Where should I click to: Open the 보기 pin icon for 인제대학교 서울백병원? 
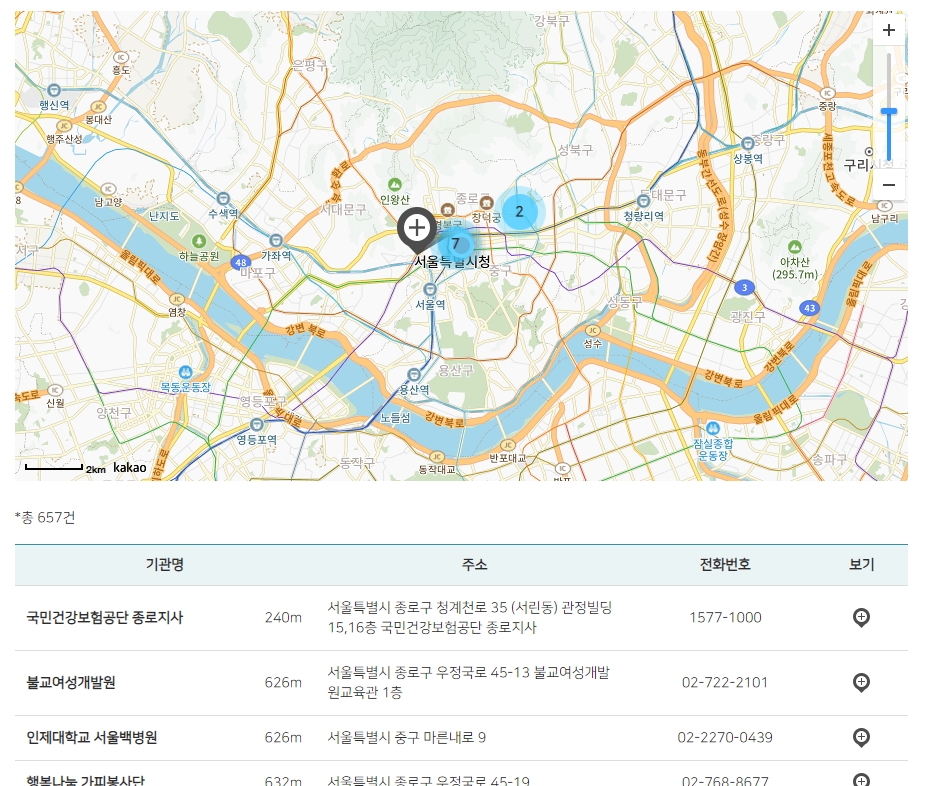tap(860, 738)
